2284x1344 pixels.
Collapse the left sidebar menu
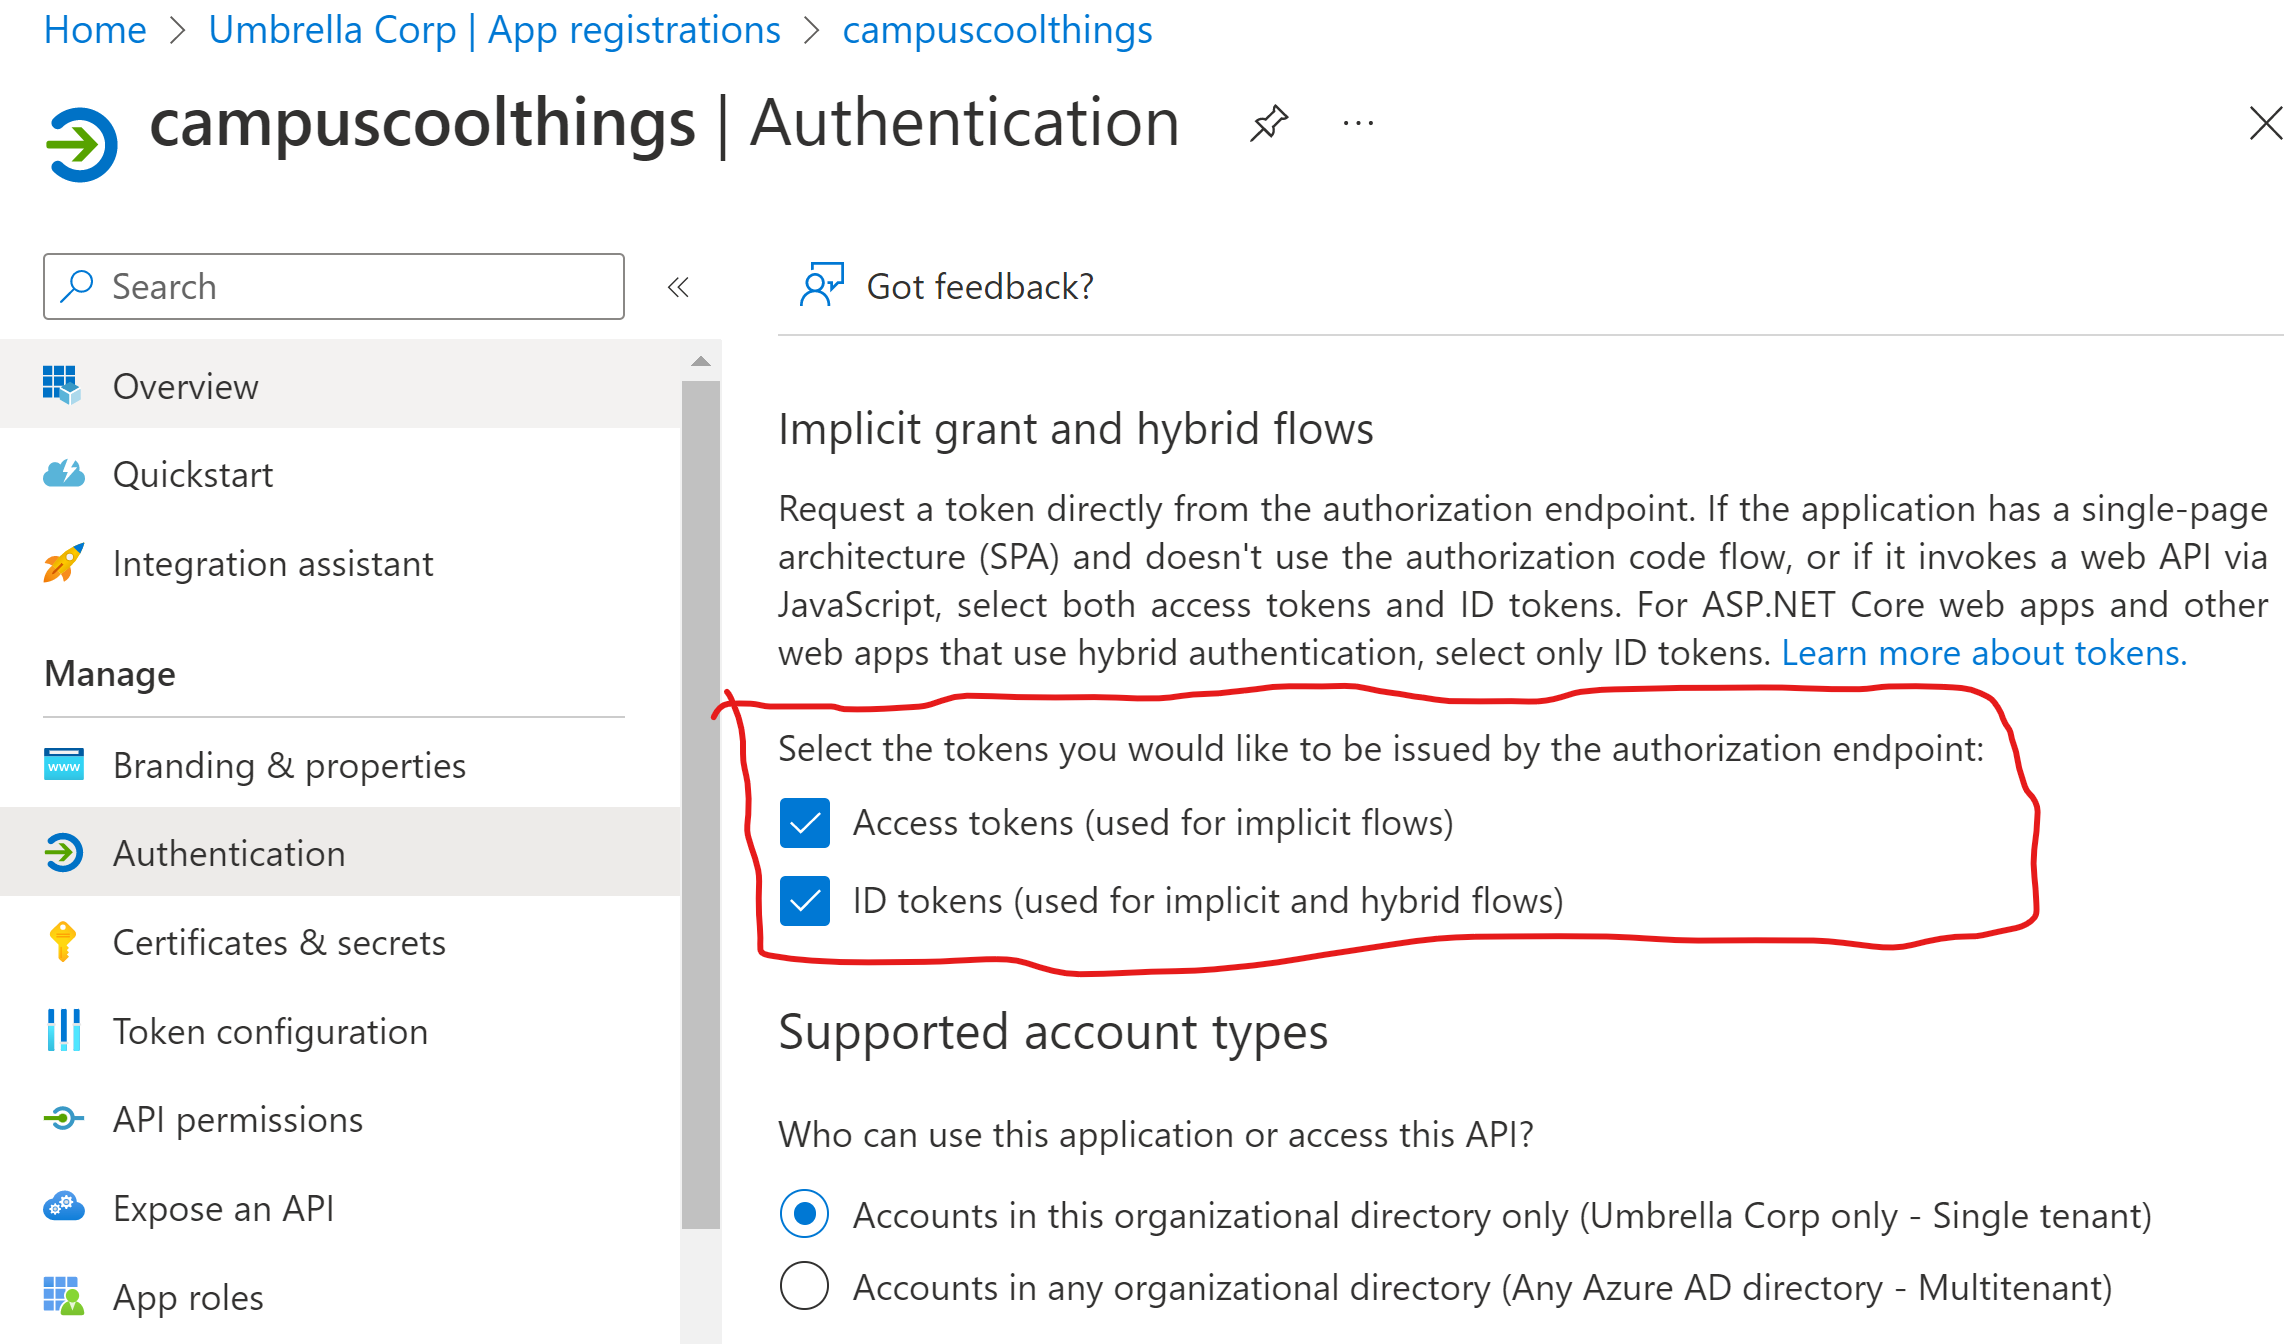click(679, 286)
